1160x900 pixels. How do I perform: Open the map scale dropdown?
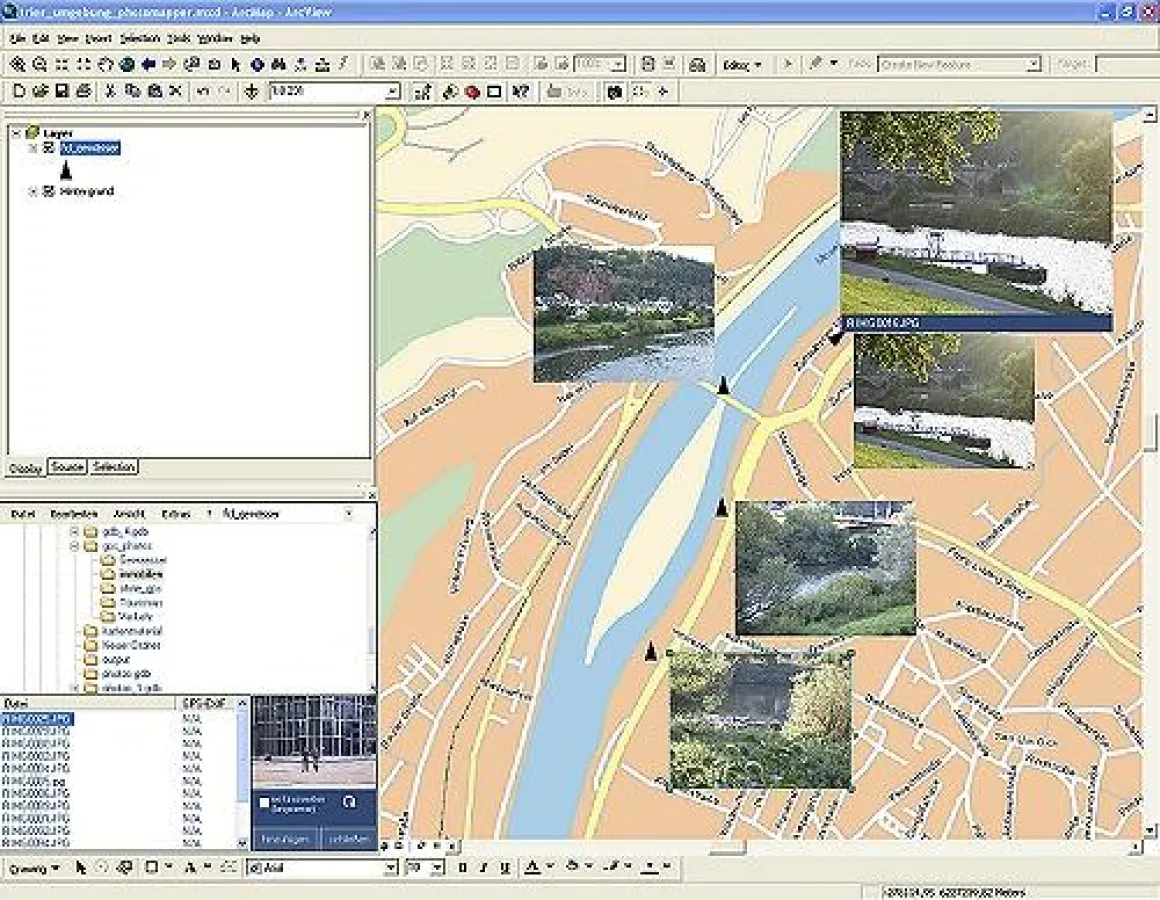pos(391,91)
